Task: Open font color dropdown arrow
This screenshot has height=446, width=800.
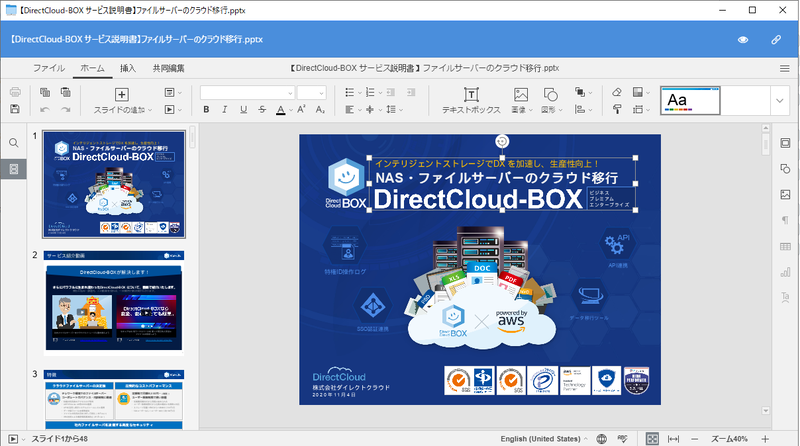Action: click(291, 110)
